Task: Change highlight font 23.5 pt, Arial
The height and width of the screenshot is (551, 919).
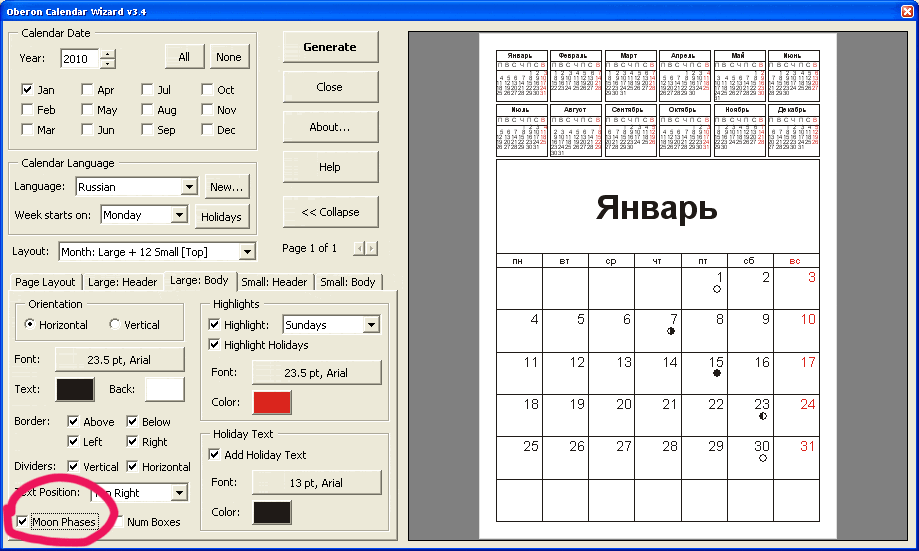Action: (316, 373)
